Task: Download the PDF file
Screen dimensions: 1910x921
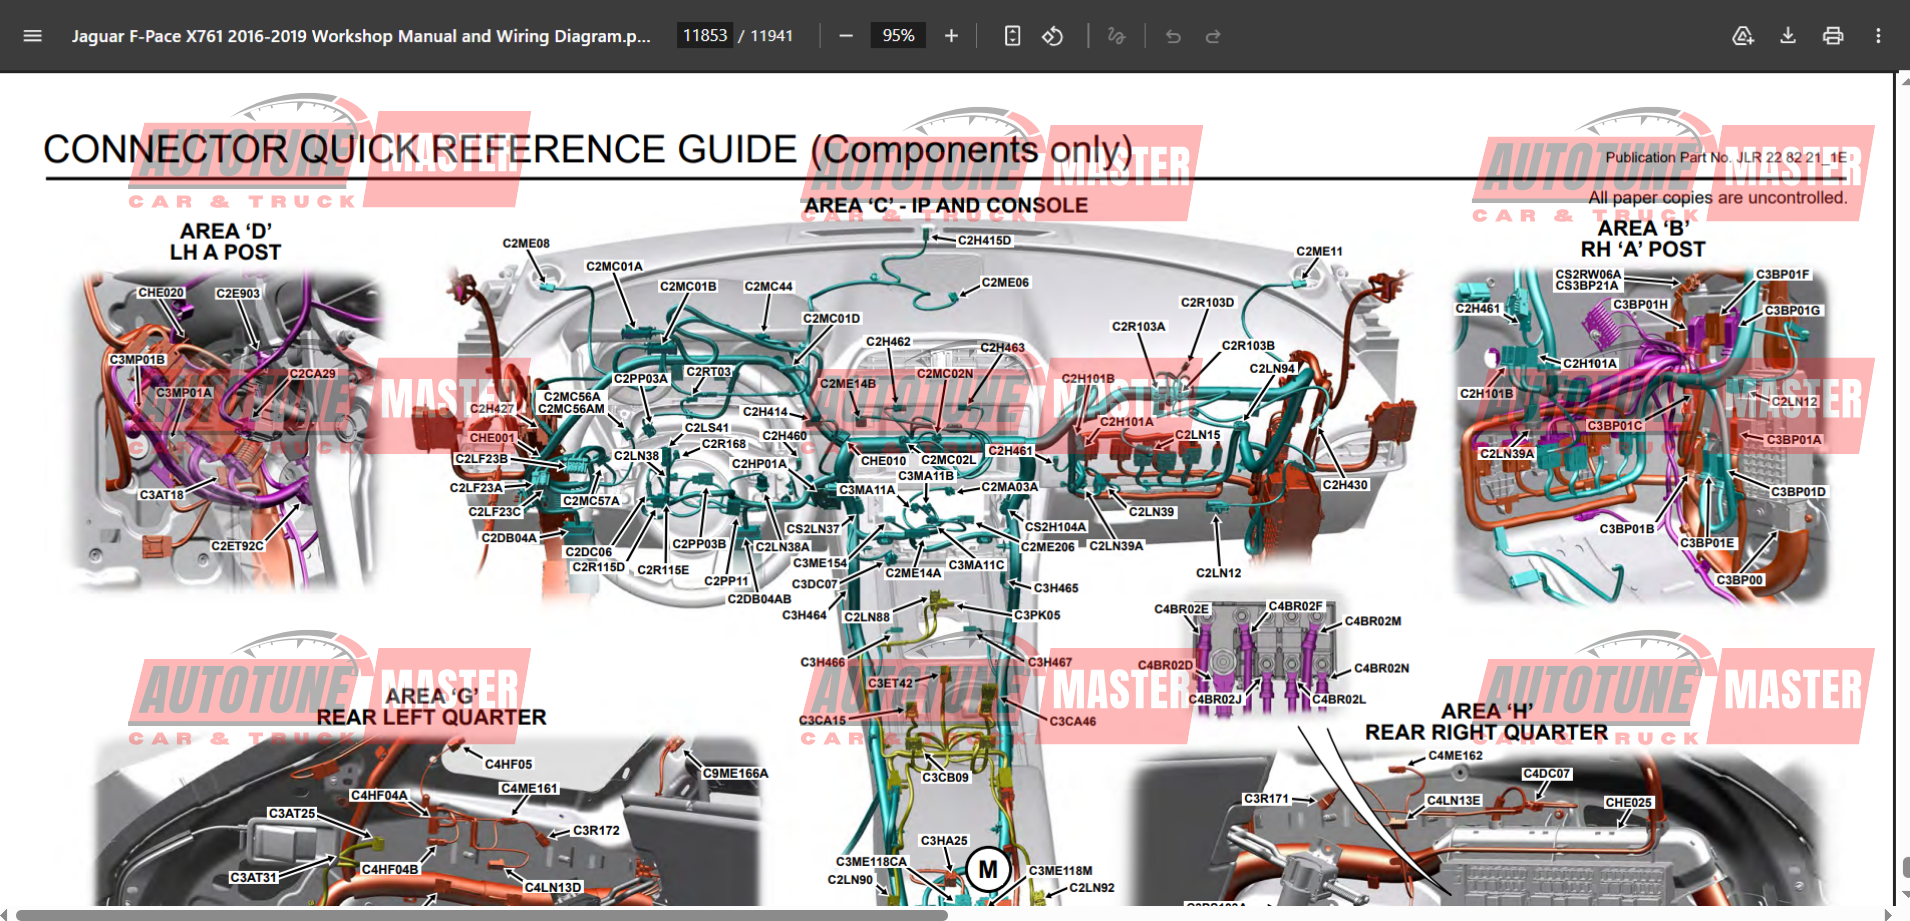Action: 1788,36
